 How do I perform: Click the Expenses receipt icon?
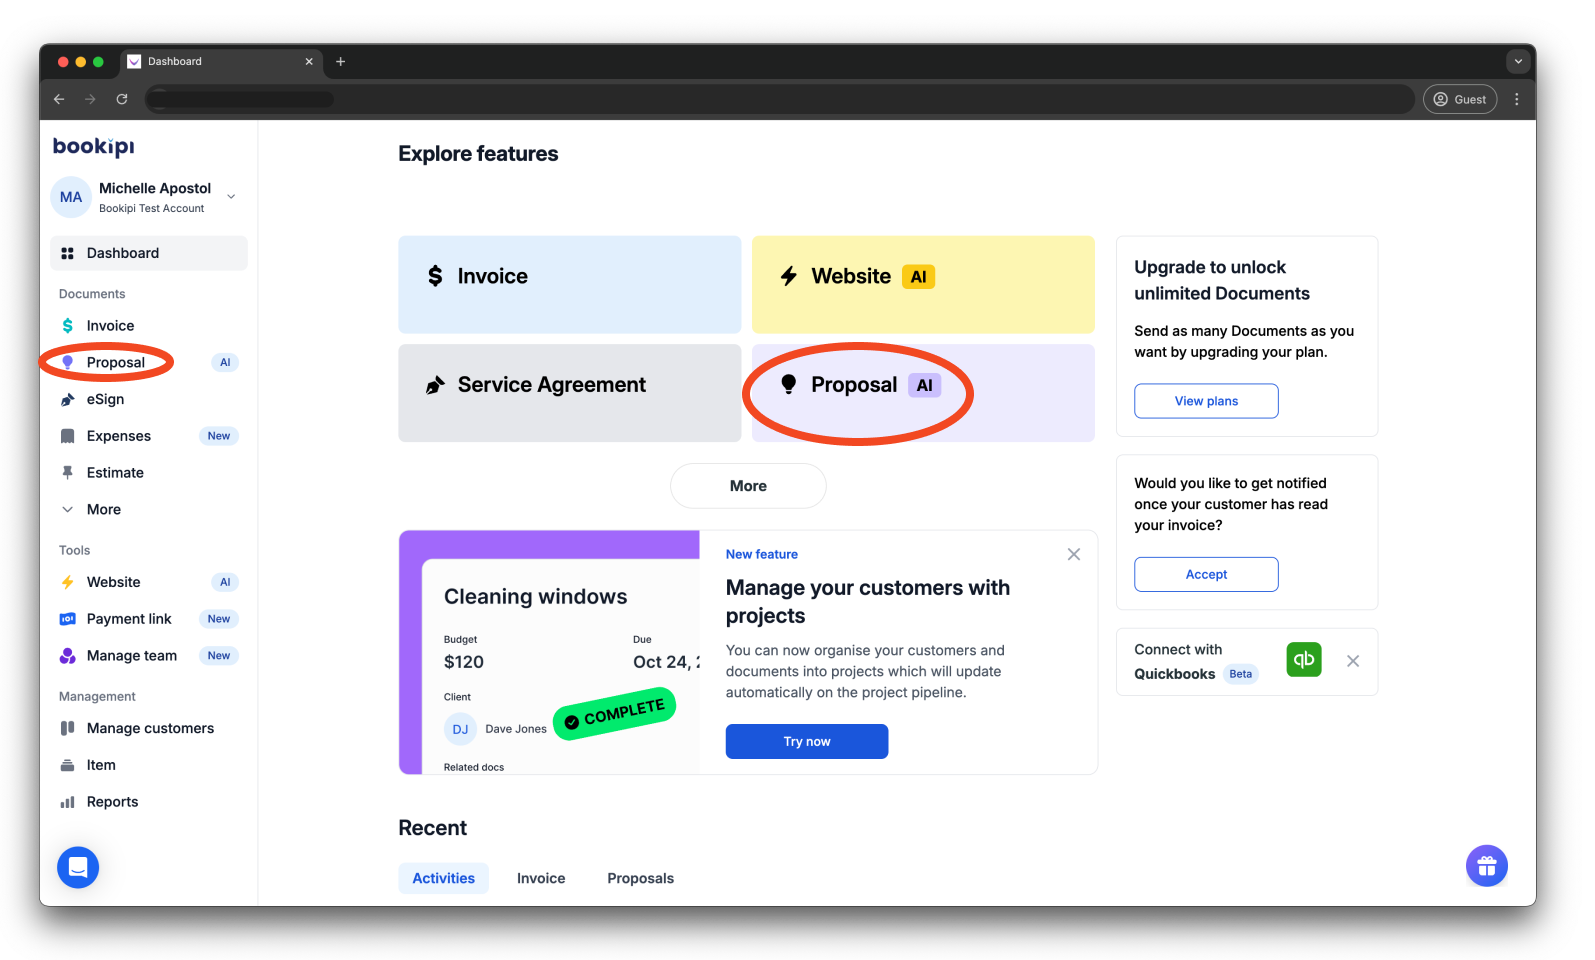point(68,436)
